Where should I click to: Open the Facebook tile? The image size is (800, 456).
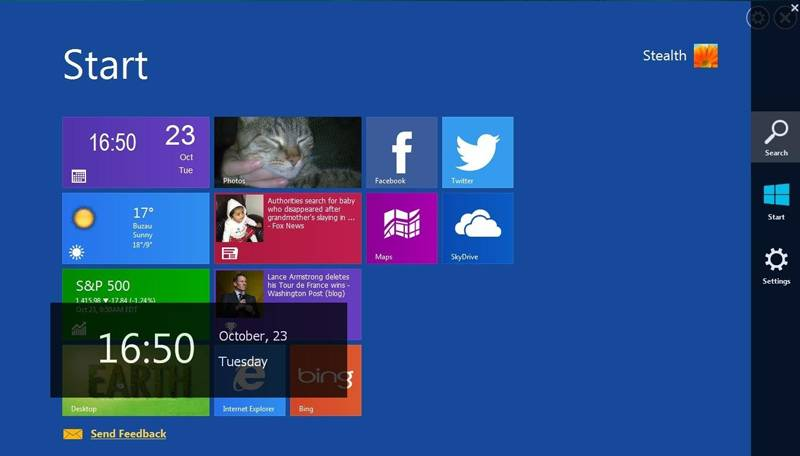(x=402, y=152)
